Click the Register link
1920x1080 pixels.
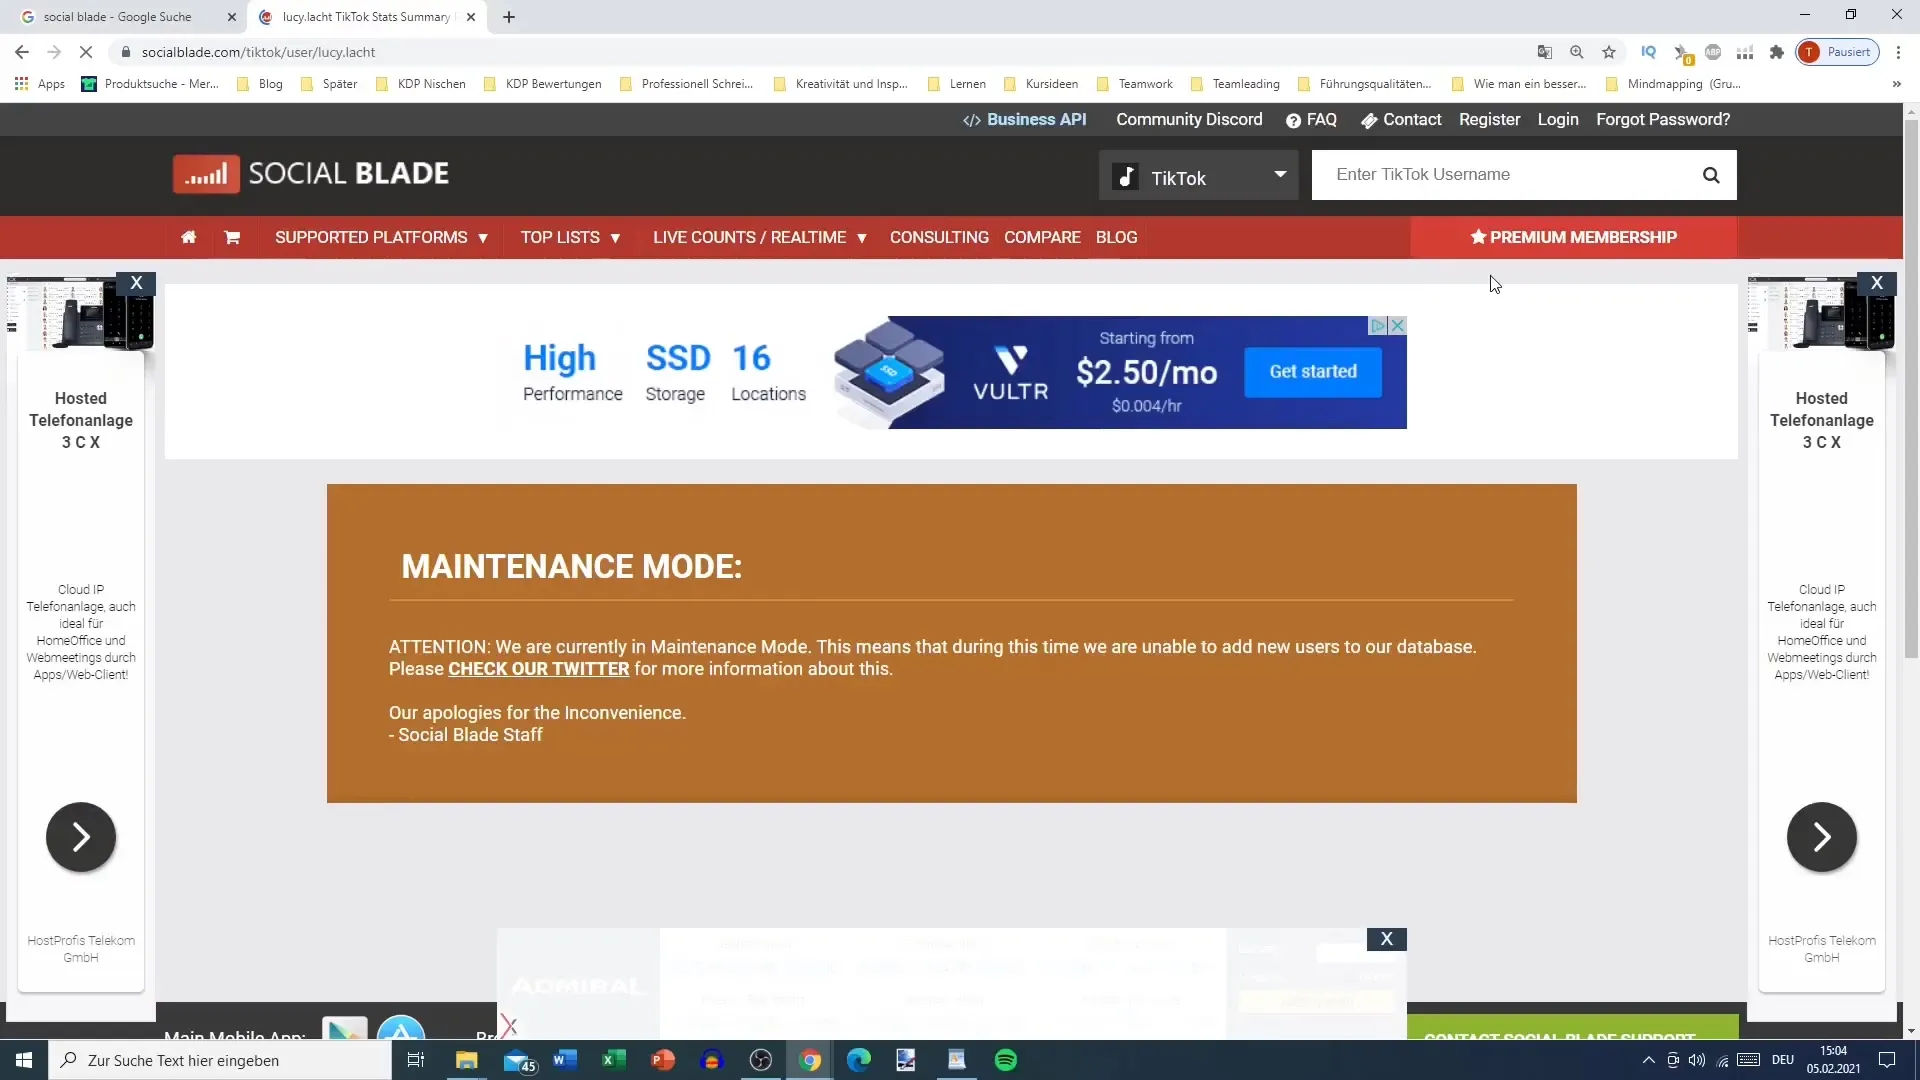click(1489, 119)
